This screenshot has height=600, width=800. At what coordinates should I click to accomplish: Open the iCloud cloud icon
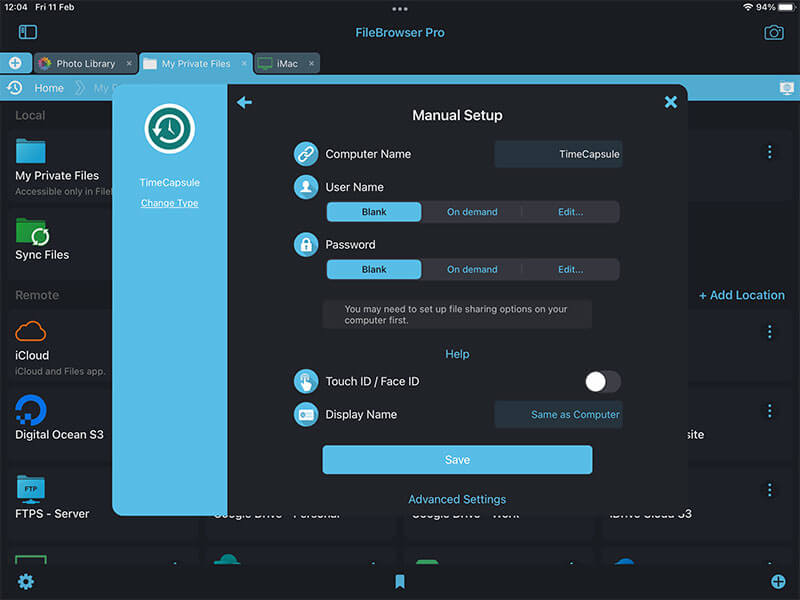tap(31, 332)
